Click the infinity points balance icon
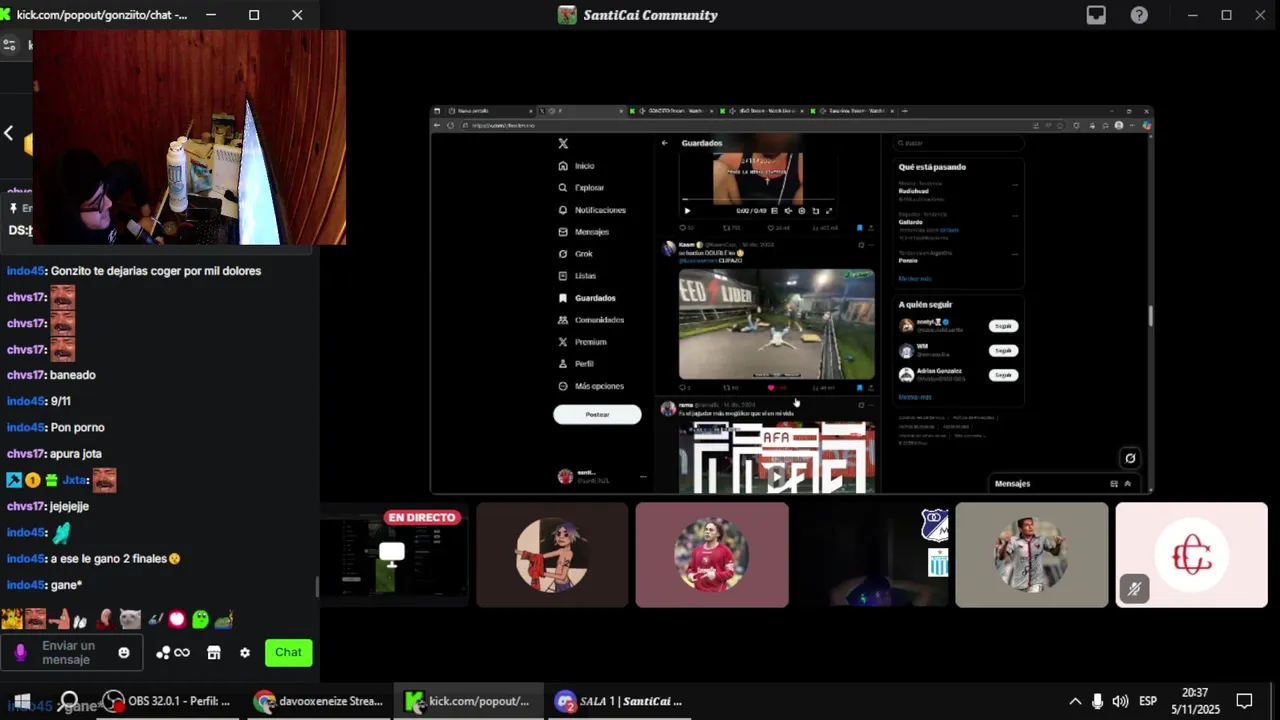 pos(182,653)
